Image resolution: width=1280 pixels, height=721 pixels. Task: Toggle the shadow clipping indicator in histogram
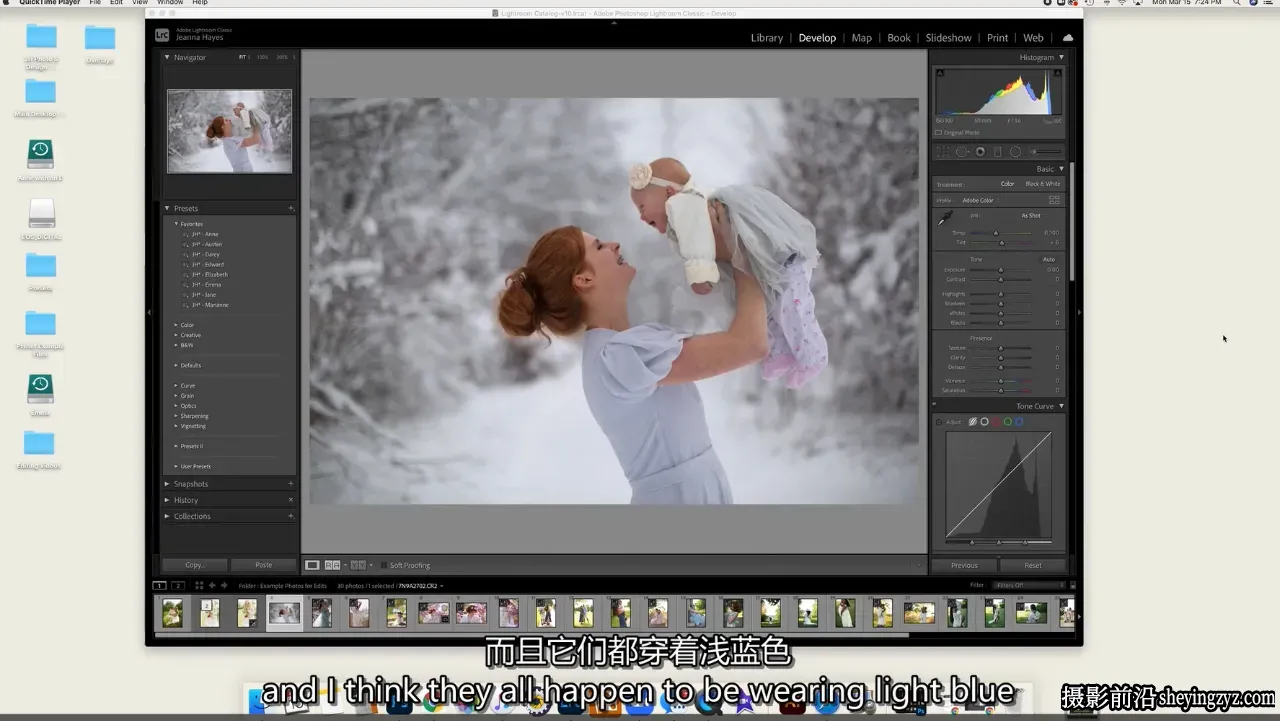point(940,73)
